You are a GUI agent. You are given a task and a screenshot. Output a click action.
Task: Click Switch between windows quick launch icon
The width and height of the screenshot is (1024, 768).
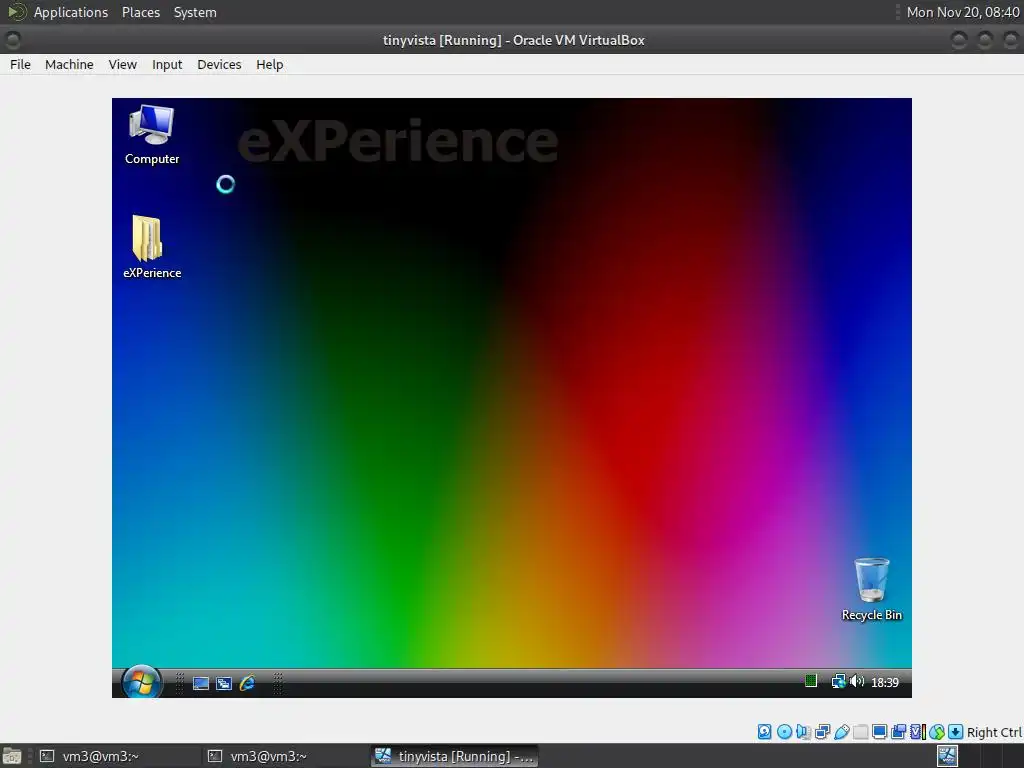tap(224, 683)
